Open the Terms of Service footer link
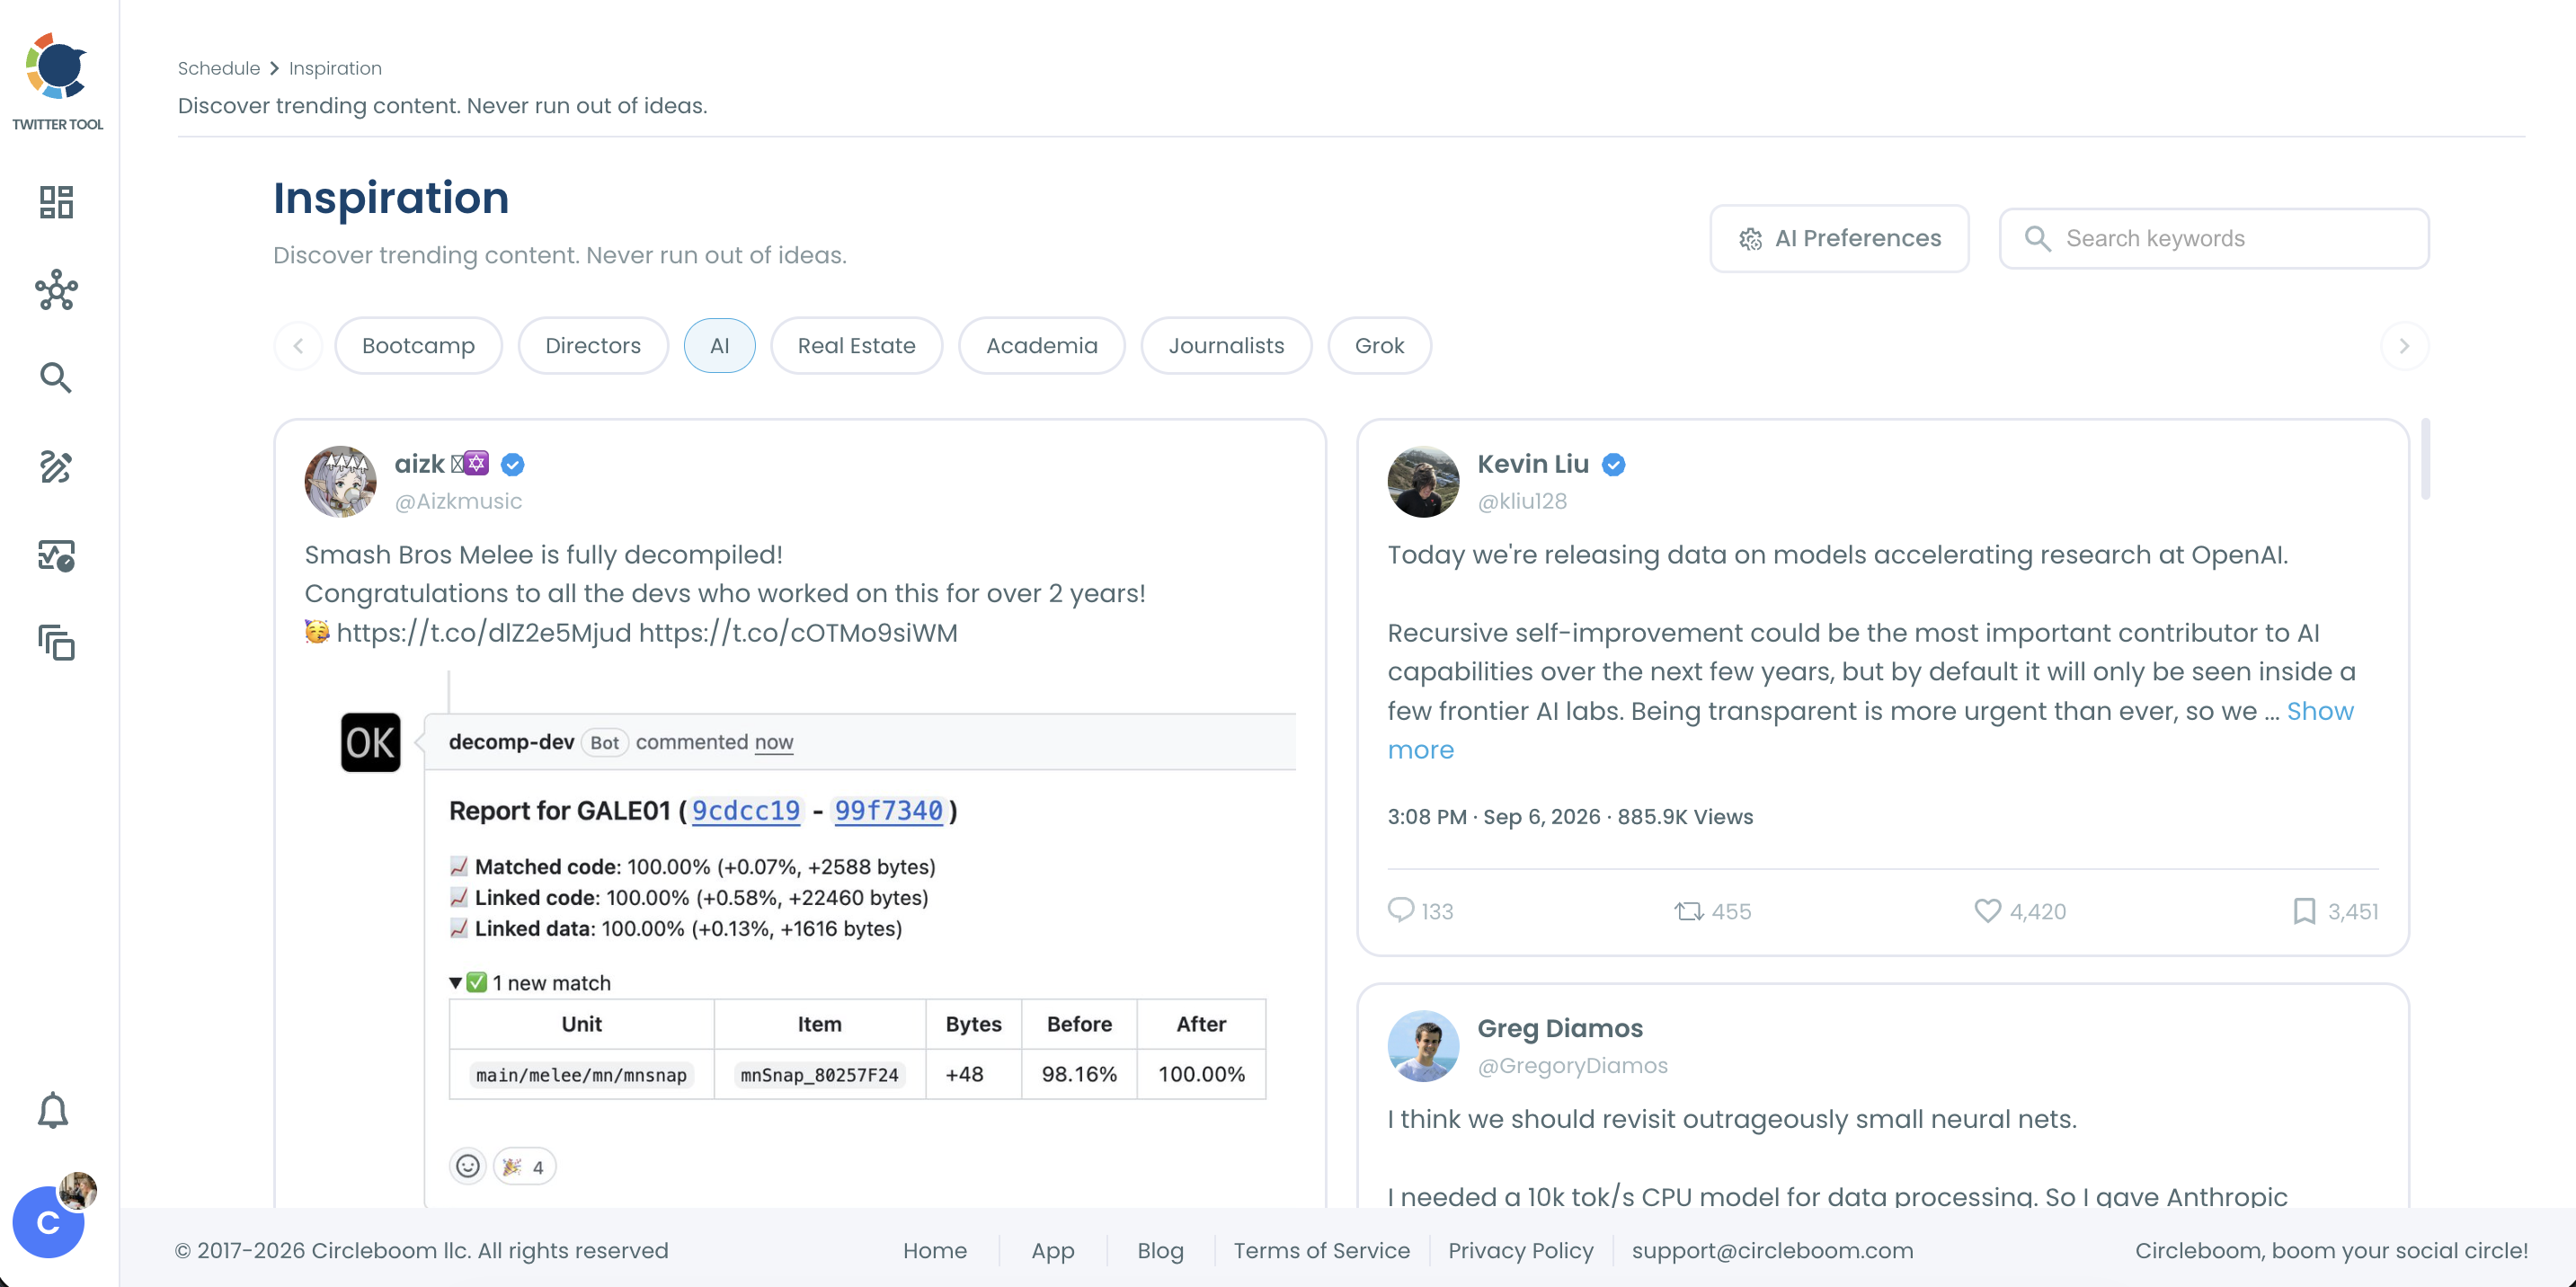The width and height of the screenshot is (2576, 1287). click(x=1321, y=1250)
